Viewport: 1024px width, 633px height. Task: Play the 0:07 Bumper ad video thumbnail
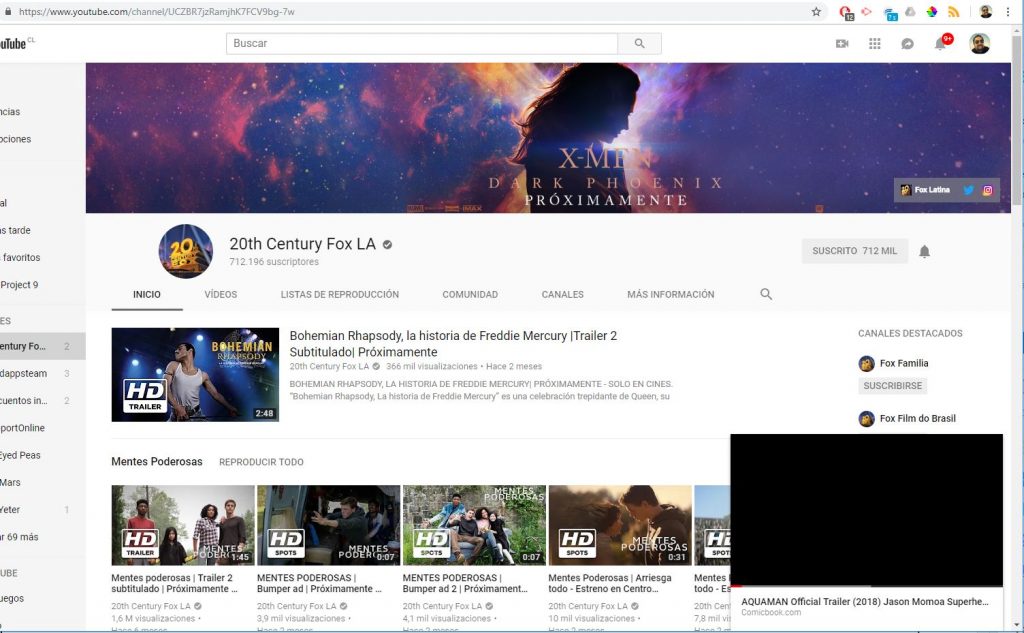coord(328,525)
